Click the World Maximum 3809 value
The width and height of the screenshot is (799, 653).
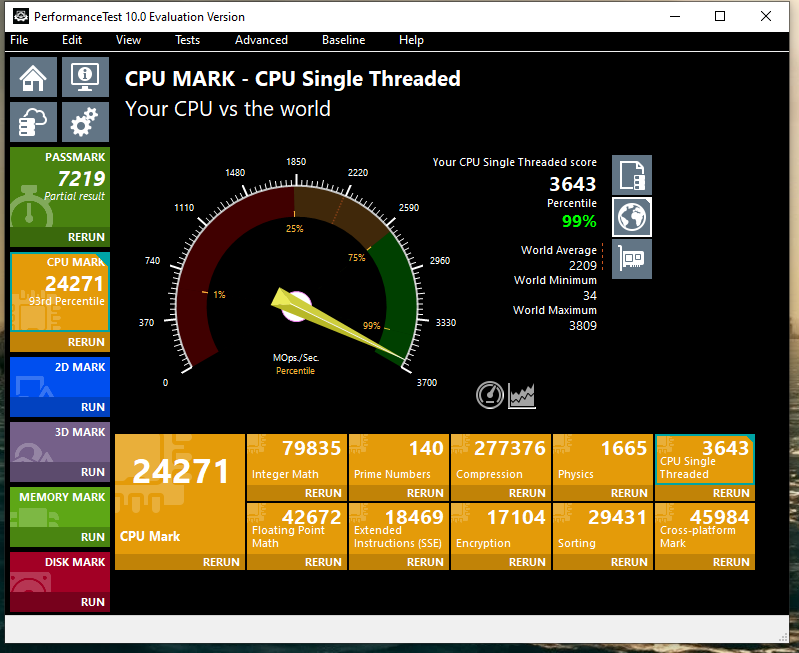583,325
